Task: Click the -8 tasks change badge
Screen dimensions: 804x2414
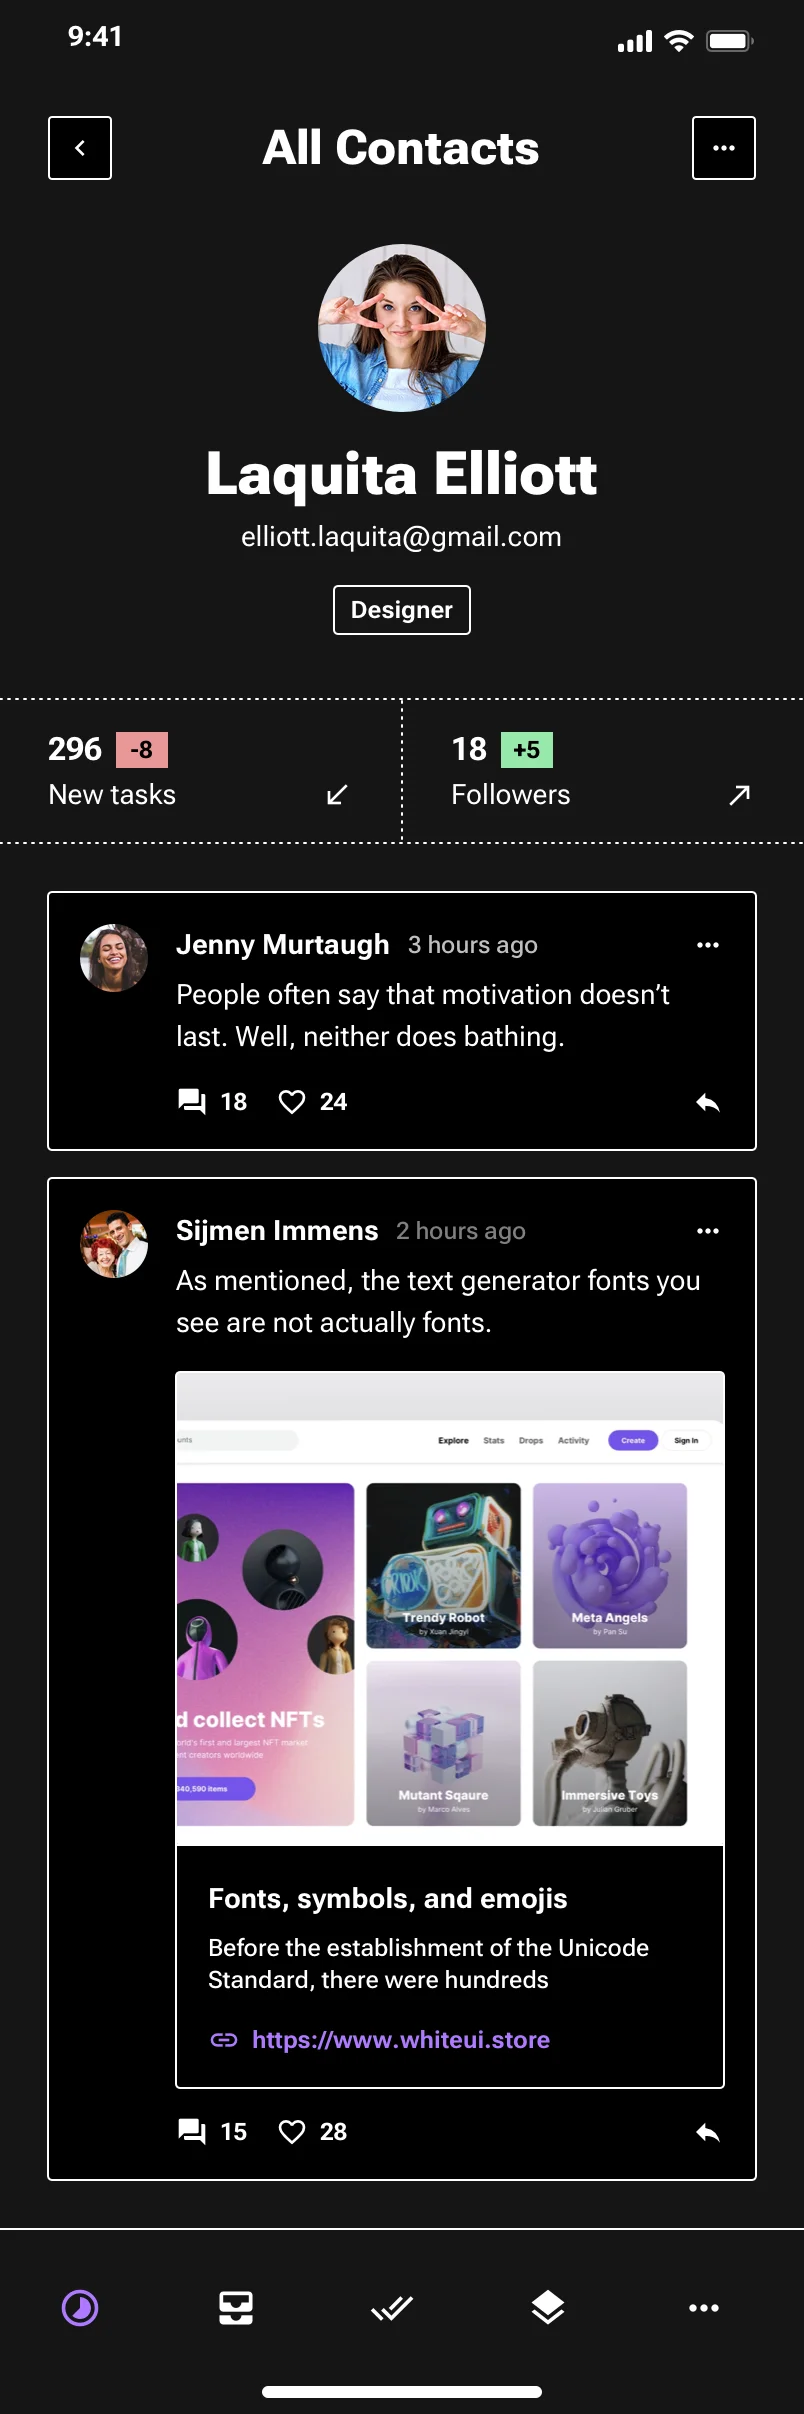Action: pos(142,750)
